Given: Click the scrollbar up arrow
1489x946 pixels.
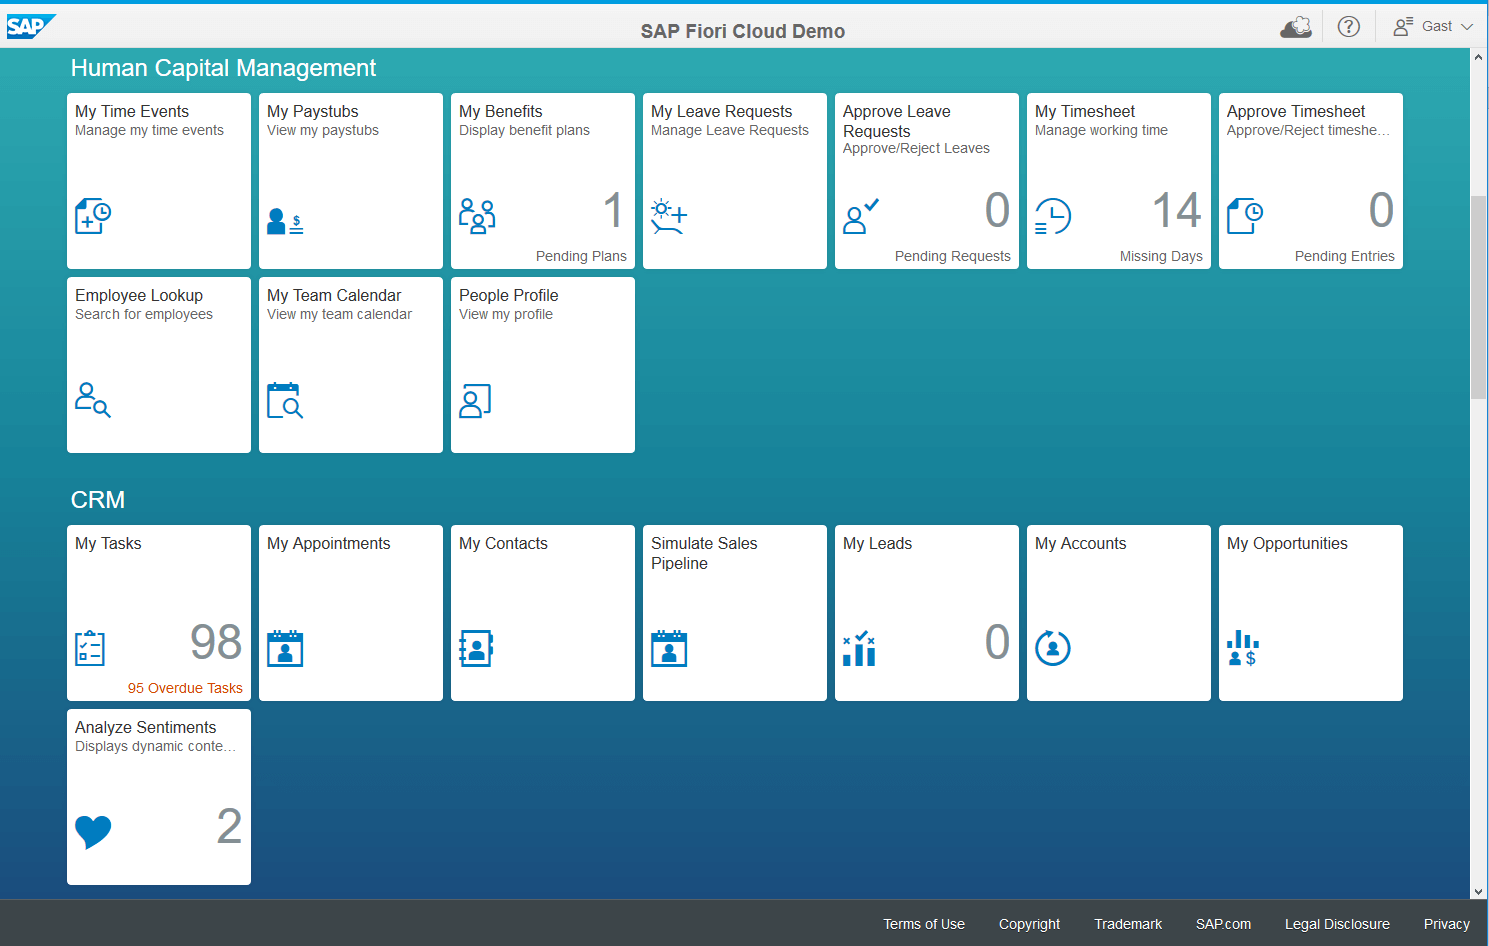Looking at the screenshot, I should (1478, 57).
